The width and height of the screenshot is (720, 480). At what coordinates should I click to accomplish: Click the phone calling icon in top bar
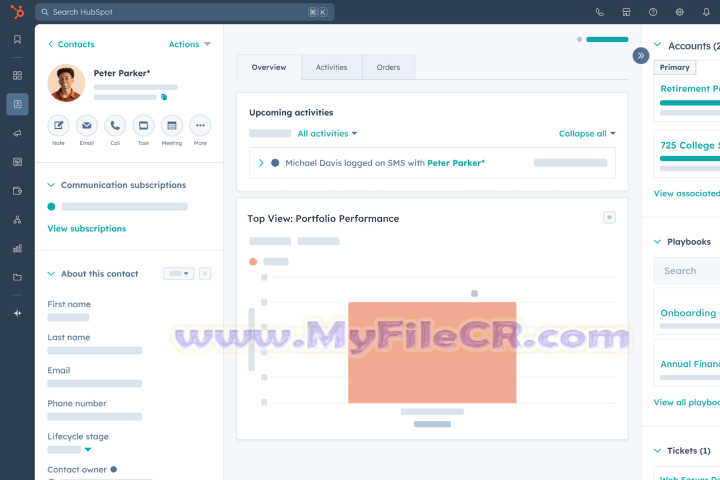click(x=599, y=12)
